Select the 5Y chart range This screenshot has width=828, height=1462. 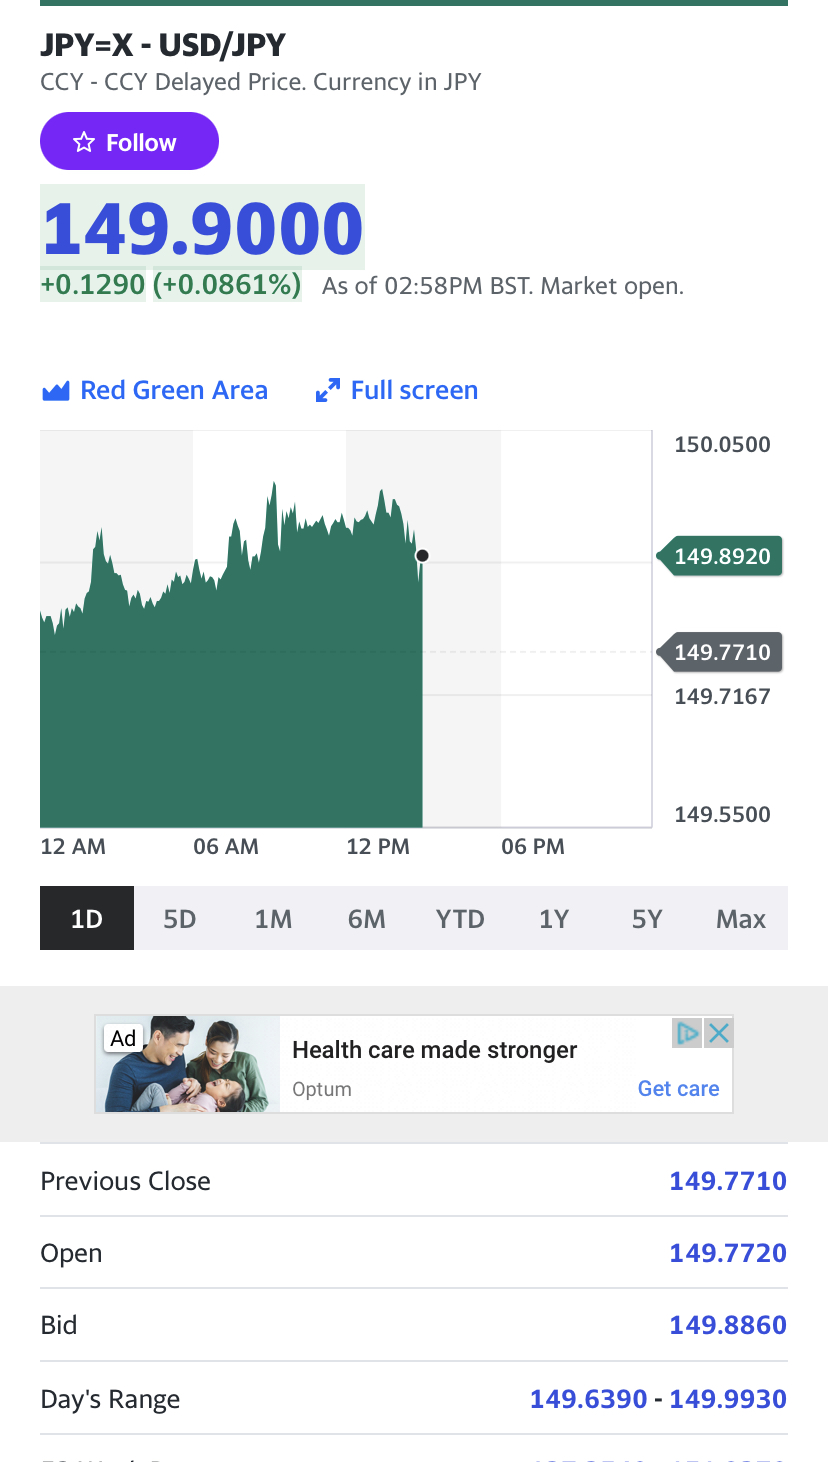coord(647,918)
